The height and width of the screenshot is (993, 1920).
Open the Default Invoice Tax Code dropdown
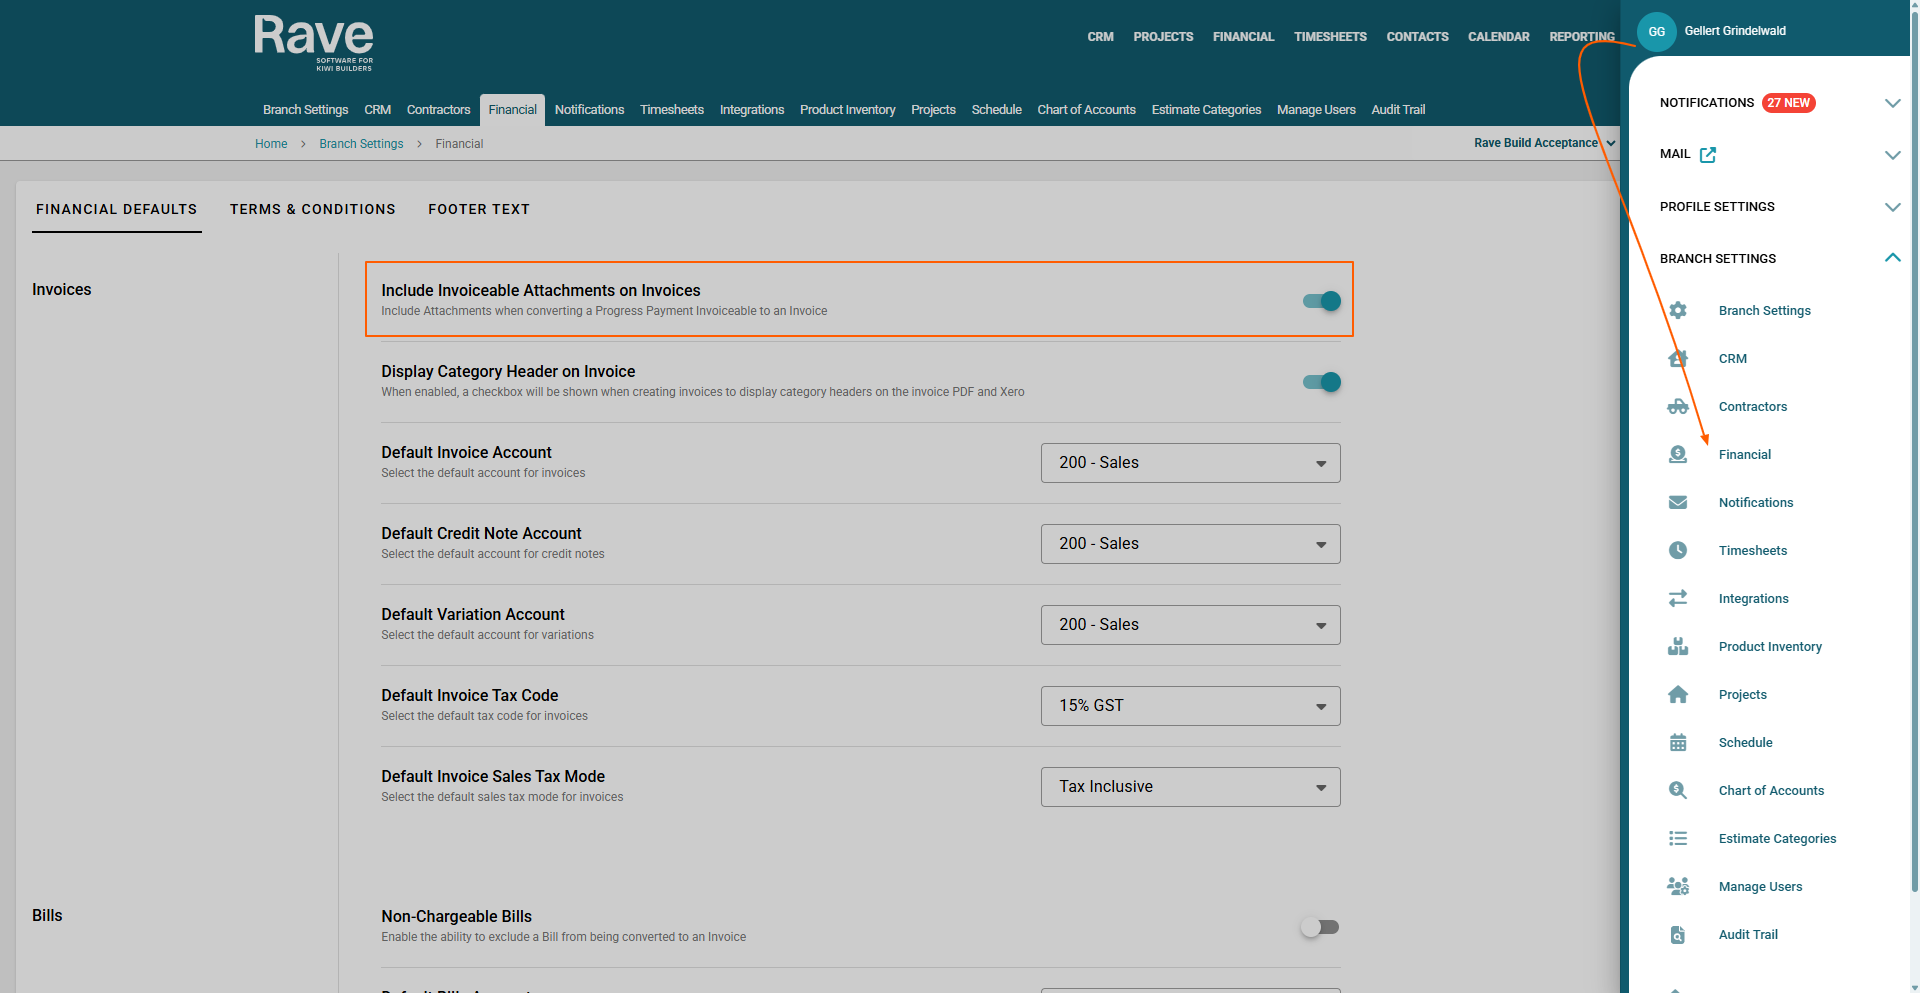[1190, 706]
